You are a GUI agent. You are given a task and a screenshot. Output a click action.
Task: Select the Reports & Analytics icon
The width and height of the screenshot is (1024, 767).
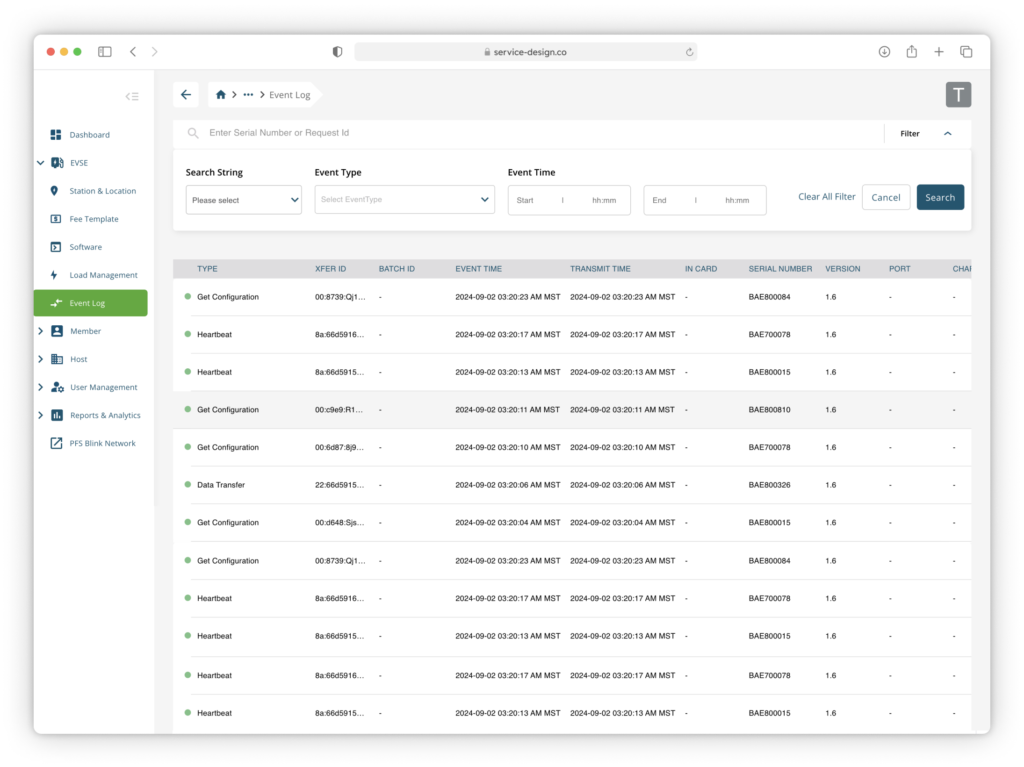point(57,415)
